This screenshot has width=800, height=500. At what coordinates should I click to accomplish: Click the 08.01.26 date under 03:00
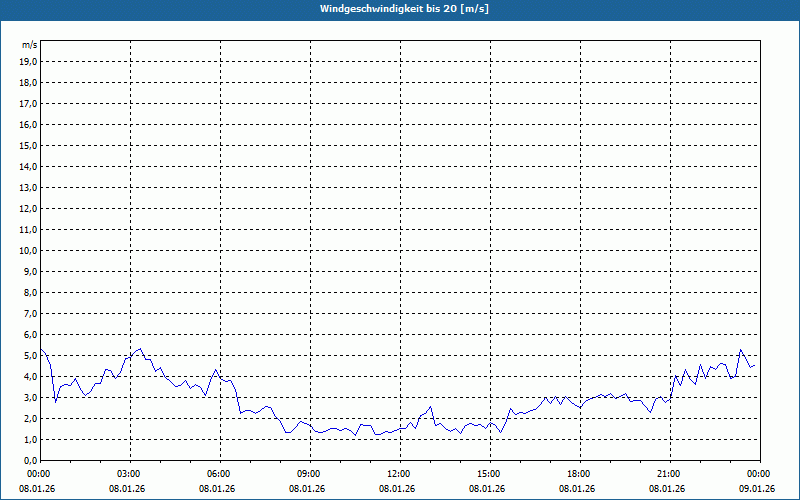[127, 489]
